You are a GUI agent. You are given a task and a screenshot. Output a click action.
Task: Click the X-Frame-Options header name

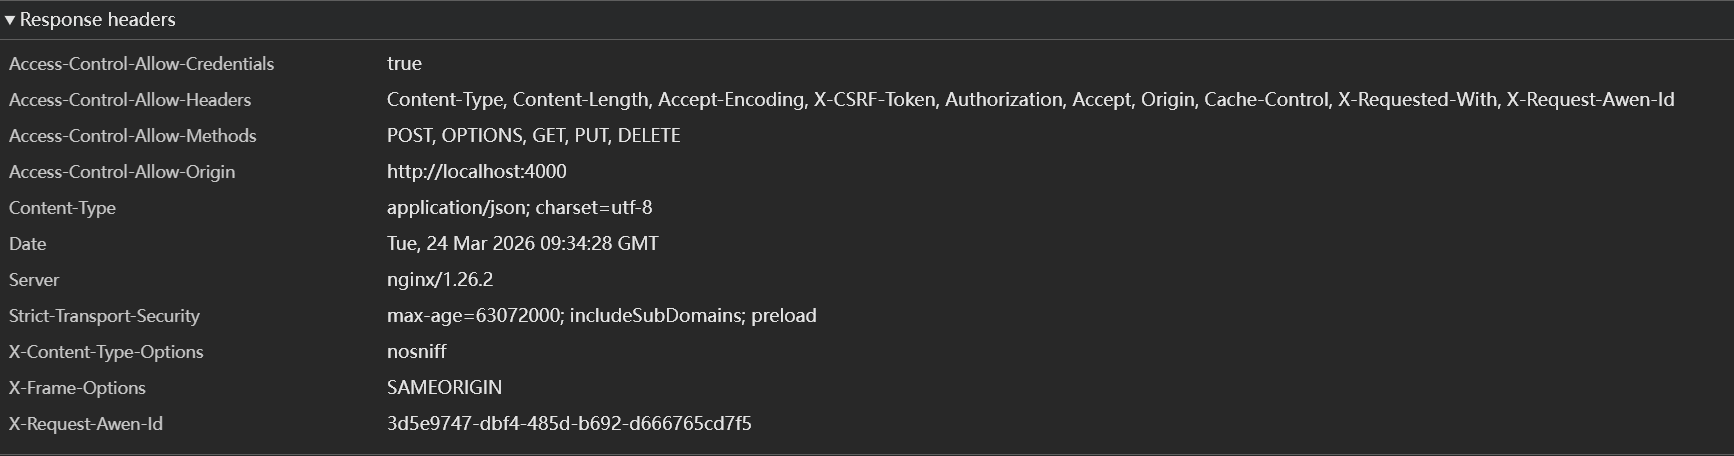[77, 388]
